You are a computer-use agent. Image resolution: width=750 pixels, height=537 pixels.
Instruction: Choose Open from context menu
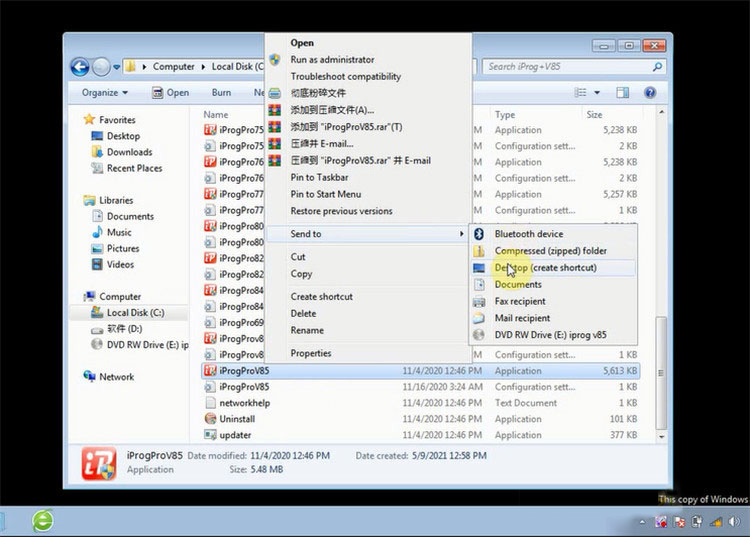(302, 43)
